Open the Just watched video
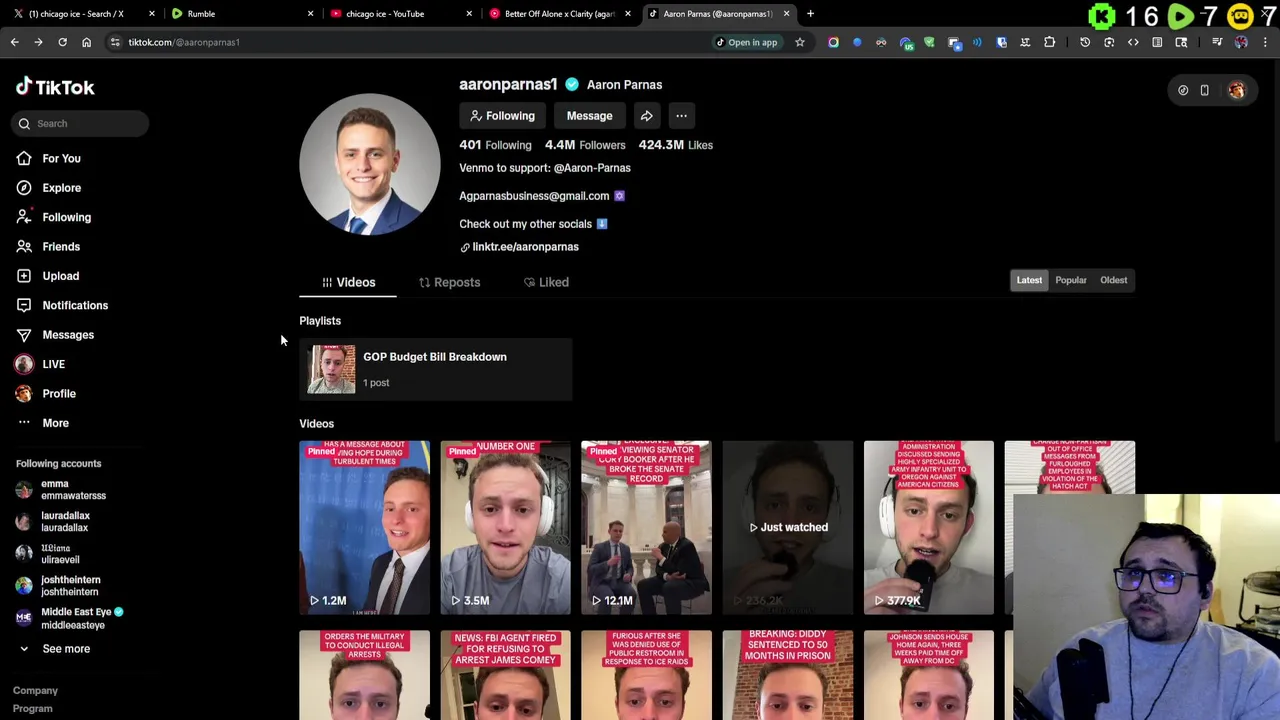The height and width of the screenshot is (720, 1280). (788, 527)
